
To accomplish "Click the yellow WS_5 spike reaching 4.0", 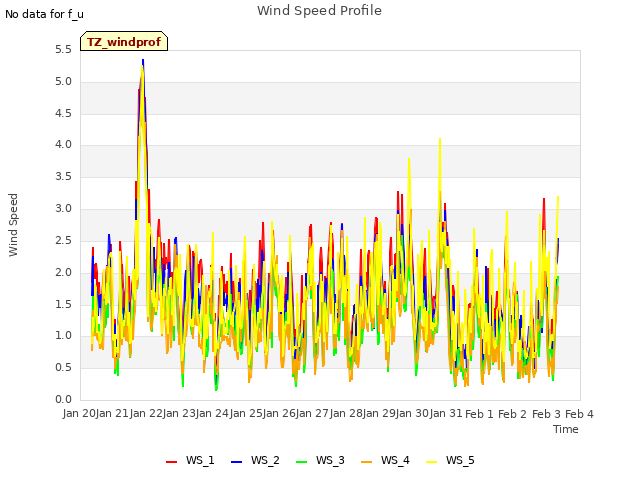I will [x=440, y=140].
